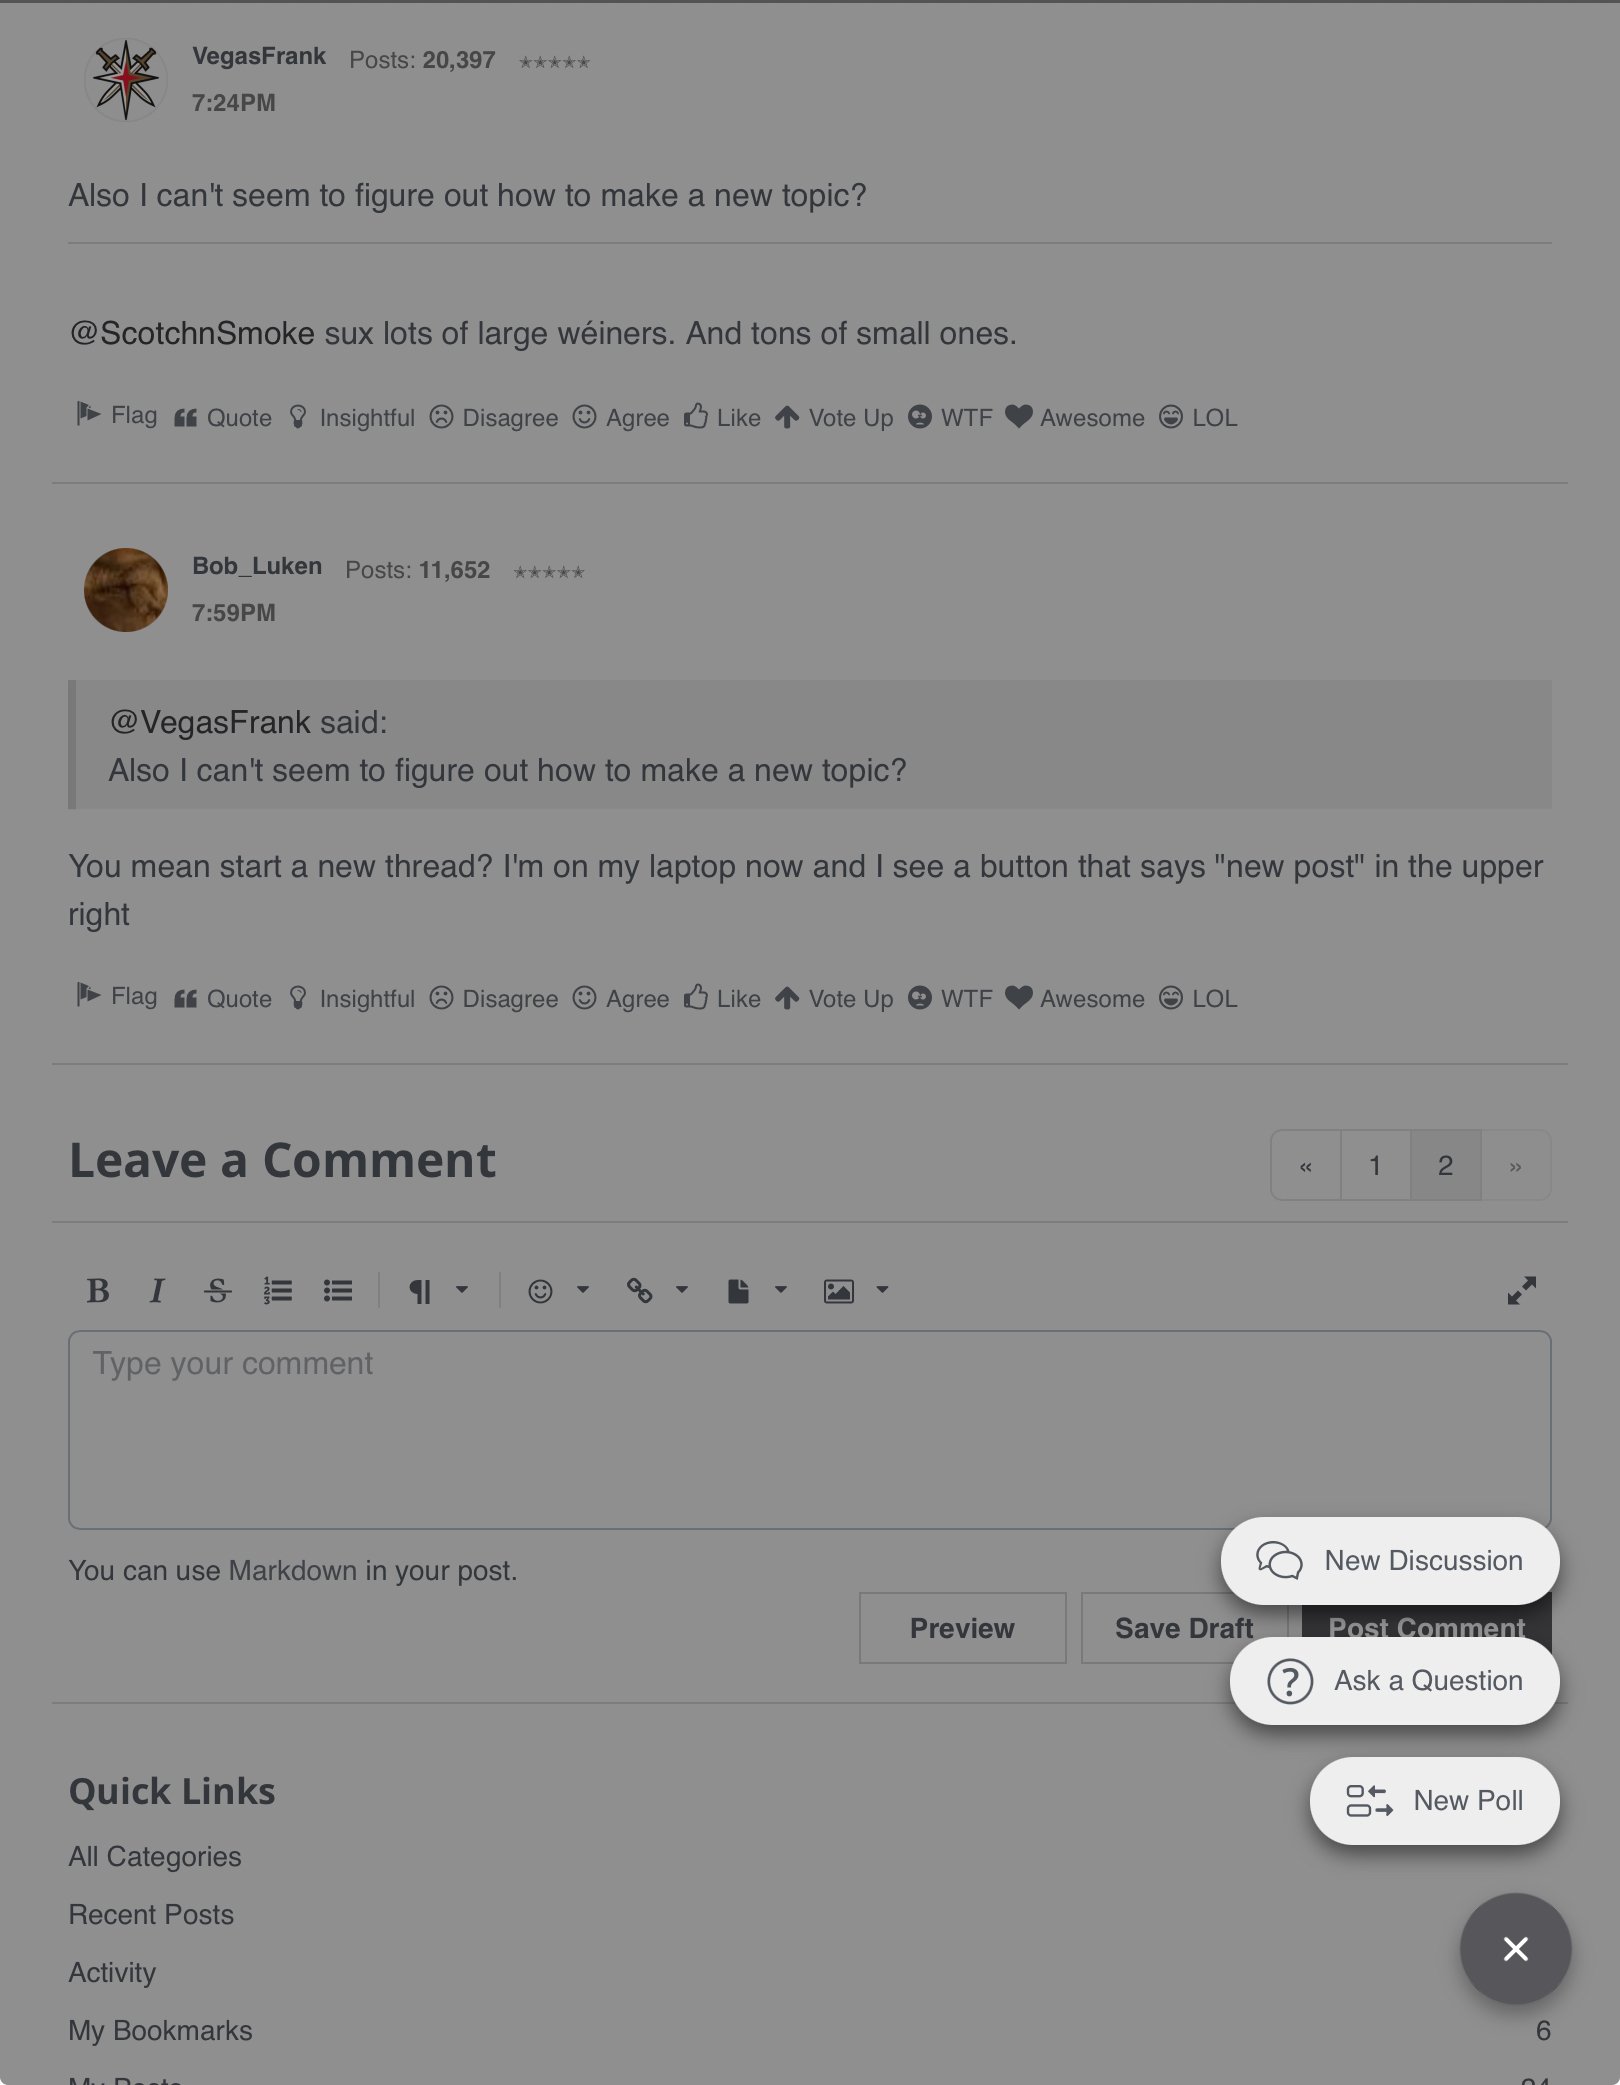This screenshot has height=2085, width=1620.
Task: Open the insert link dropdown
Action: 657,1291
